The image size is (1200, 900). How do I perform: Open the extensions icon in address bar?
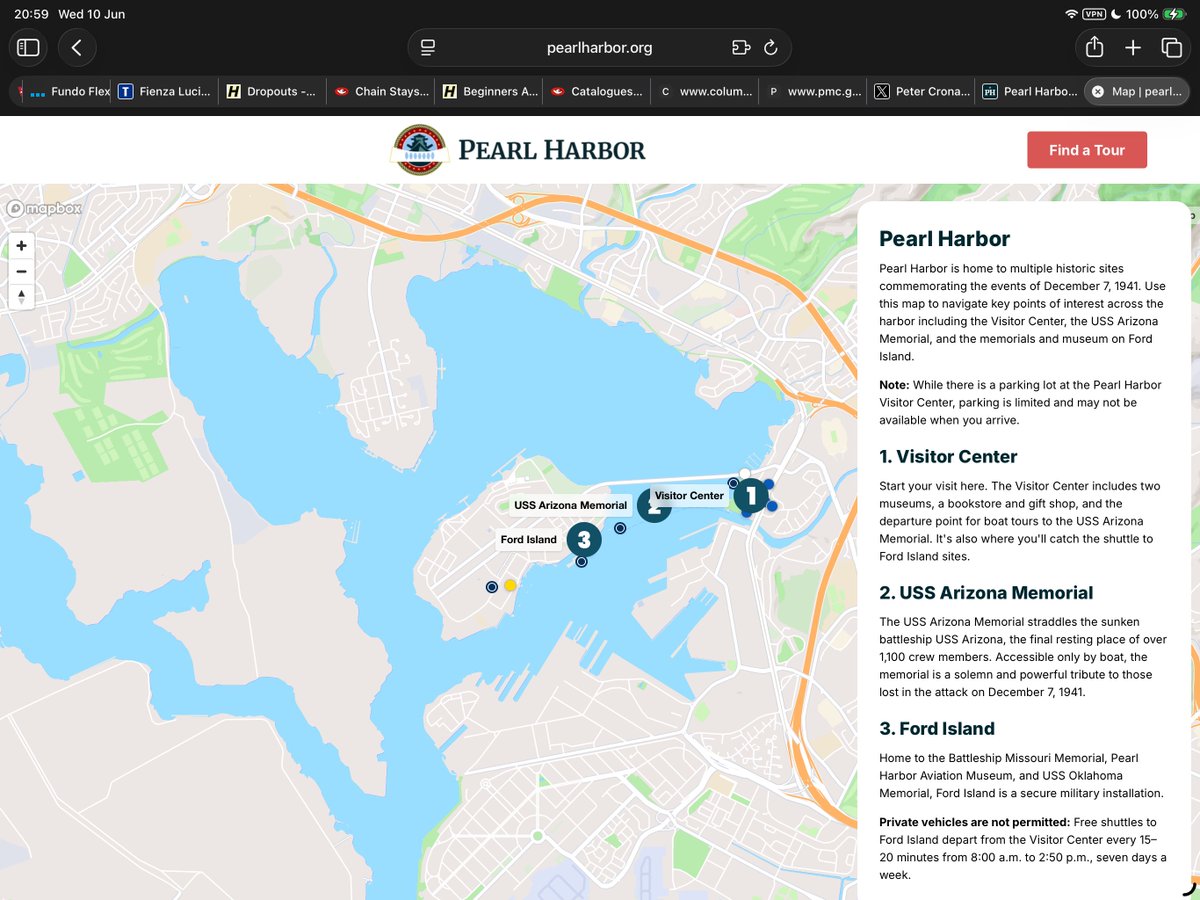point(740,47)
